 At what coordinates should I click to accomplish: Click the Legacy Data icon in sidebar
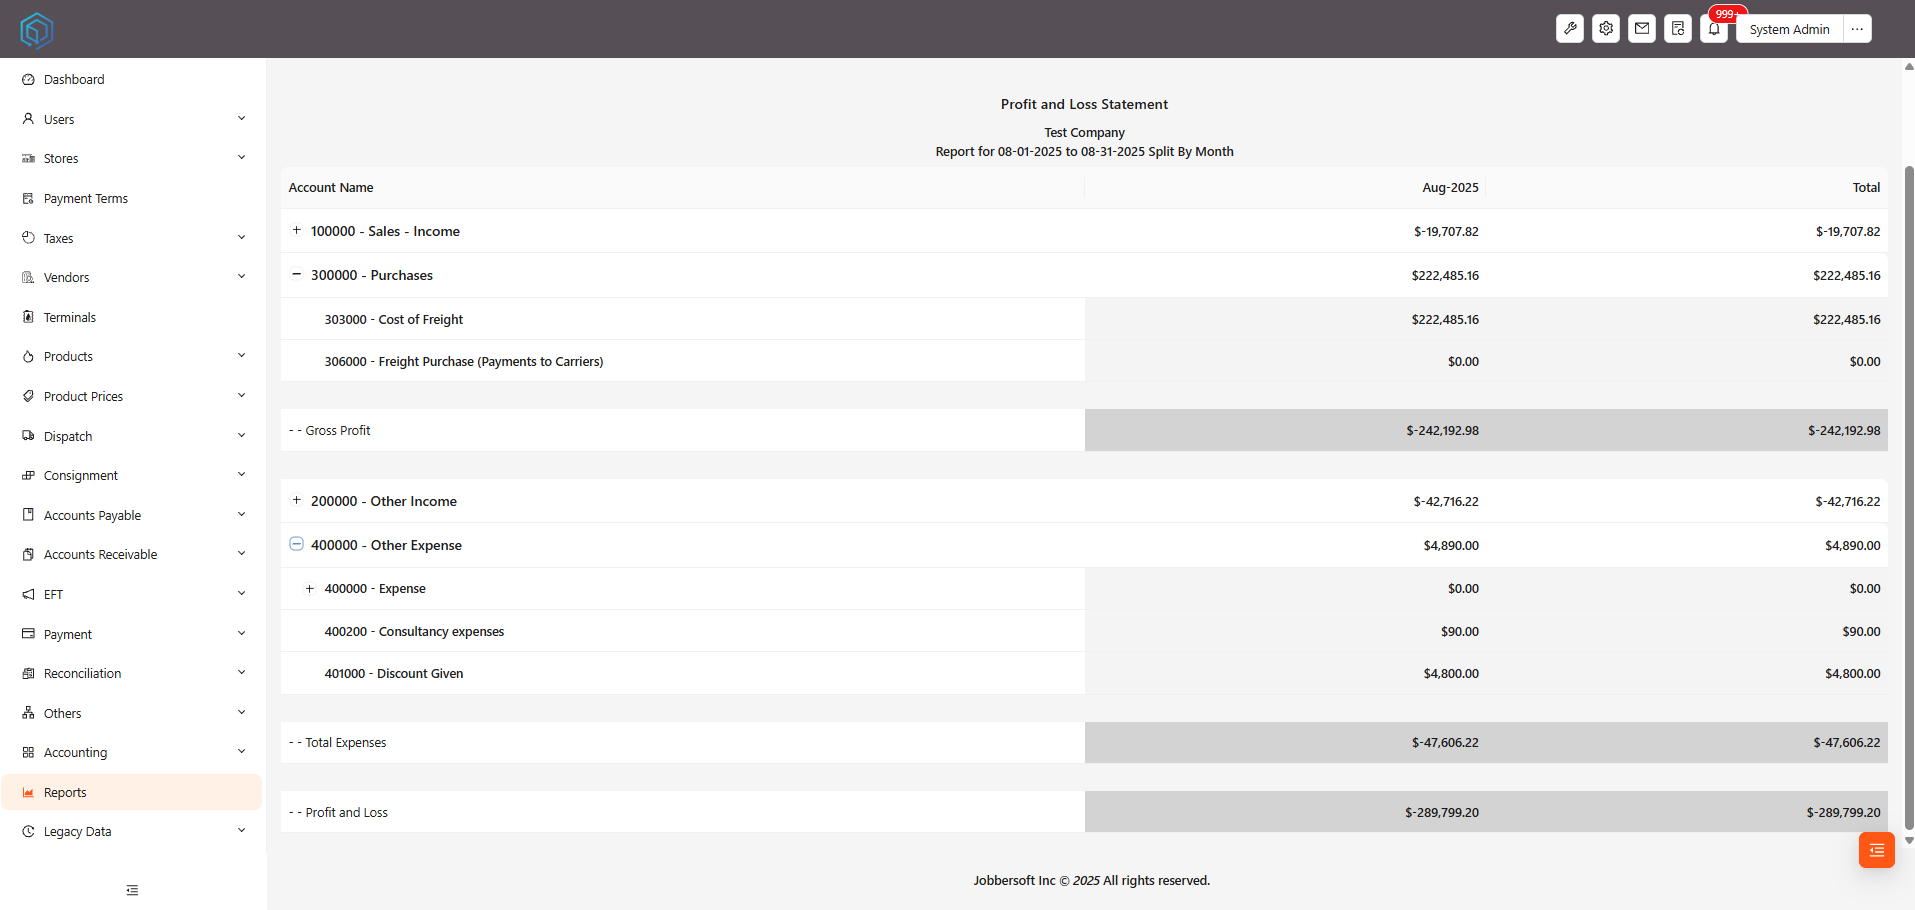28,831
